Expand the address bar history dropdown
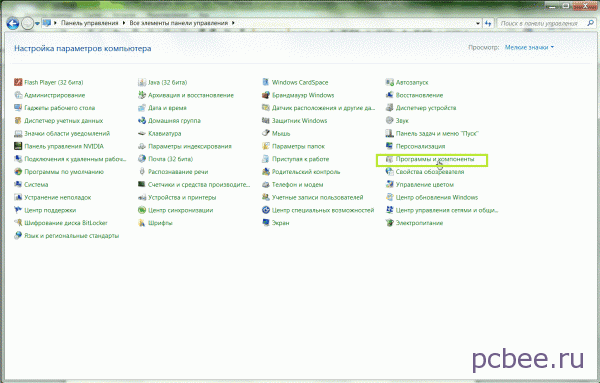 click(478, 23)
